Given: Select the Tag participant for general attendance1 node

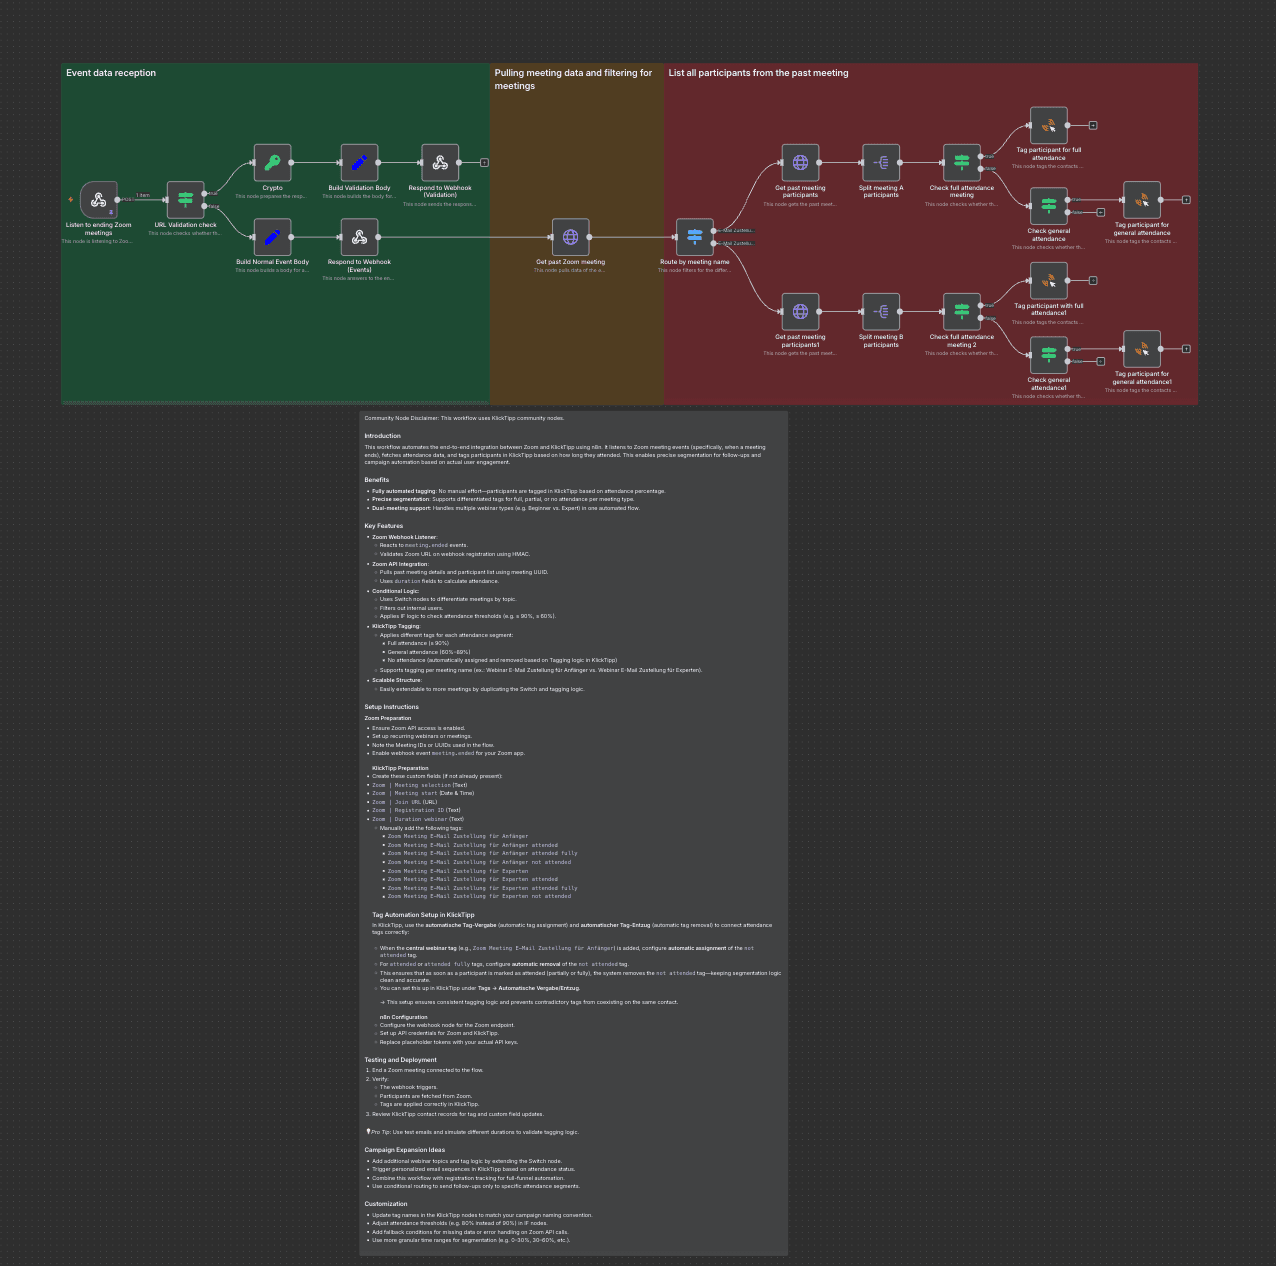Looking at the screenshot, I should point(1142,349).
